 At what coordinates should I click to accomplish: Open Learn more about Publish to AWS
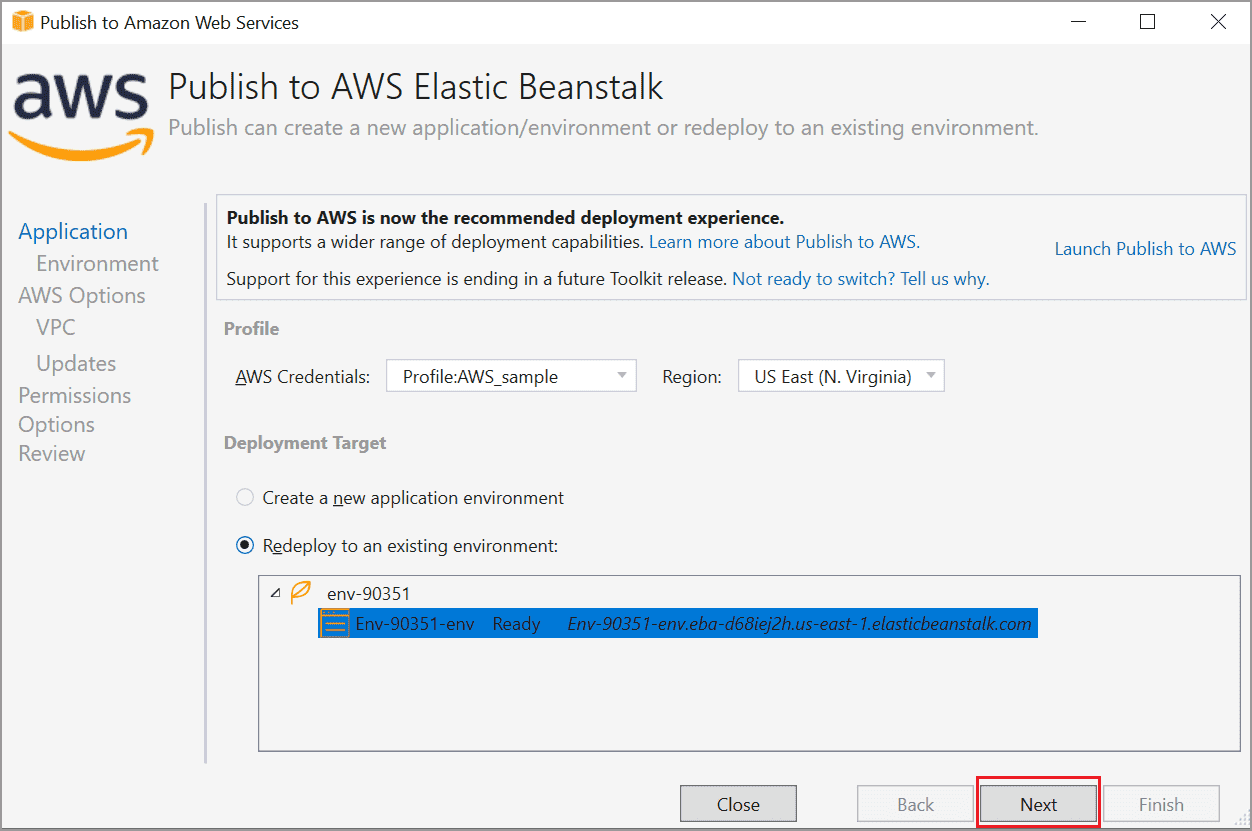click(x=783, y=241)
